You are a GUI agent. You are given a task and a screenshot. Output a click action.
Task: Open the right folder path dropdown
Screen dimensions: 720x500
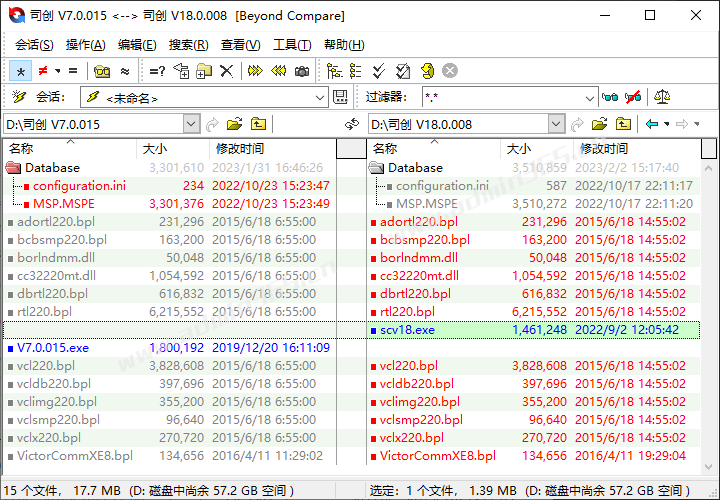pyautogui.click(x=556, y=124)
